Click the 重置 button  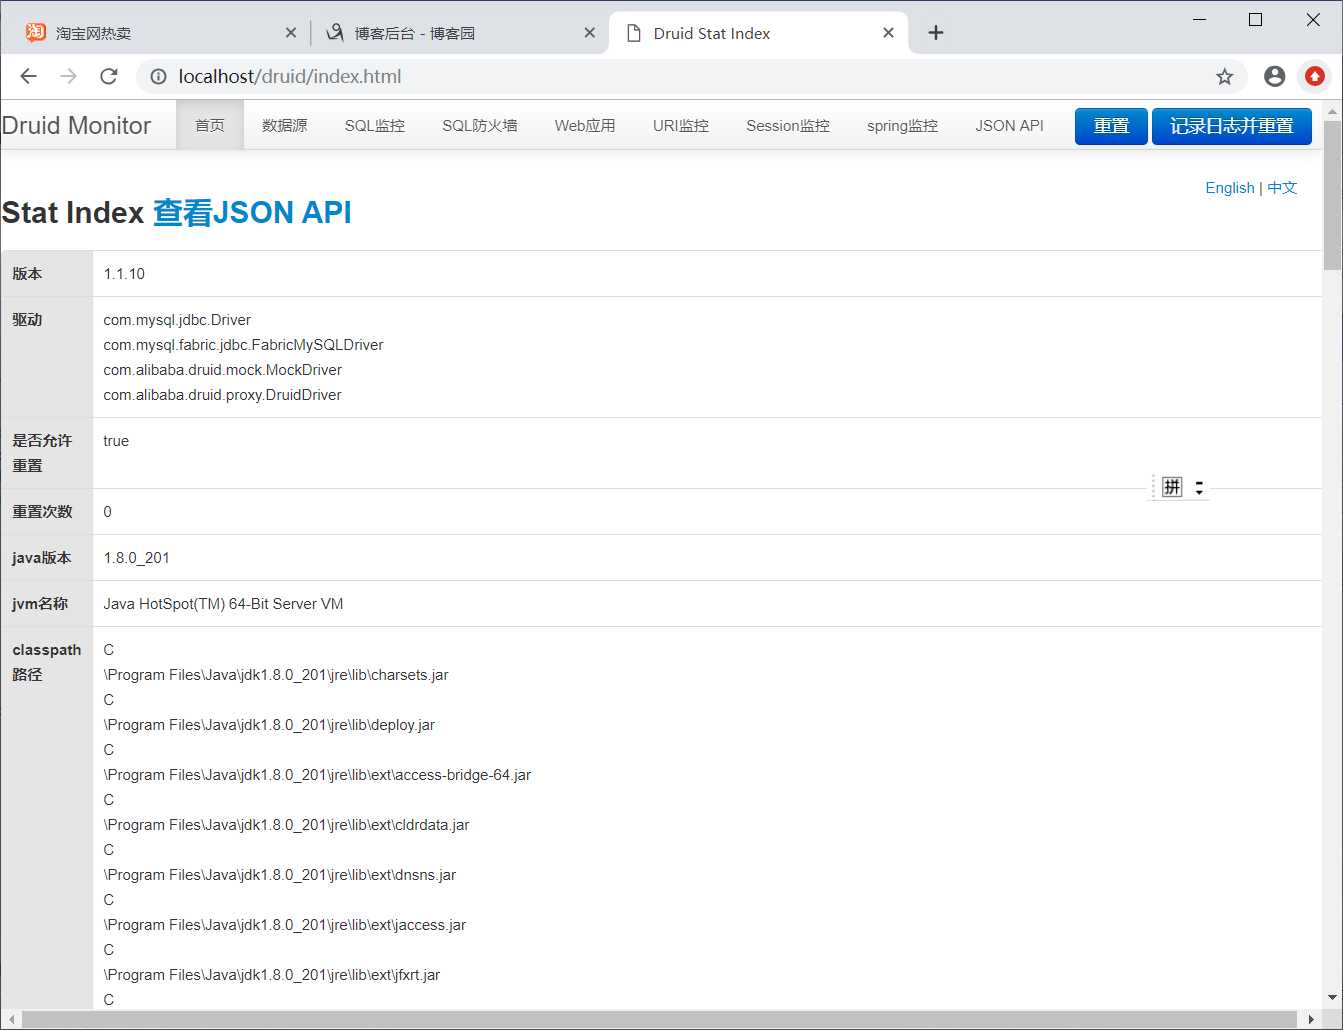tap(1111, 126)
